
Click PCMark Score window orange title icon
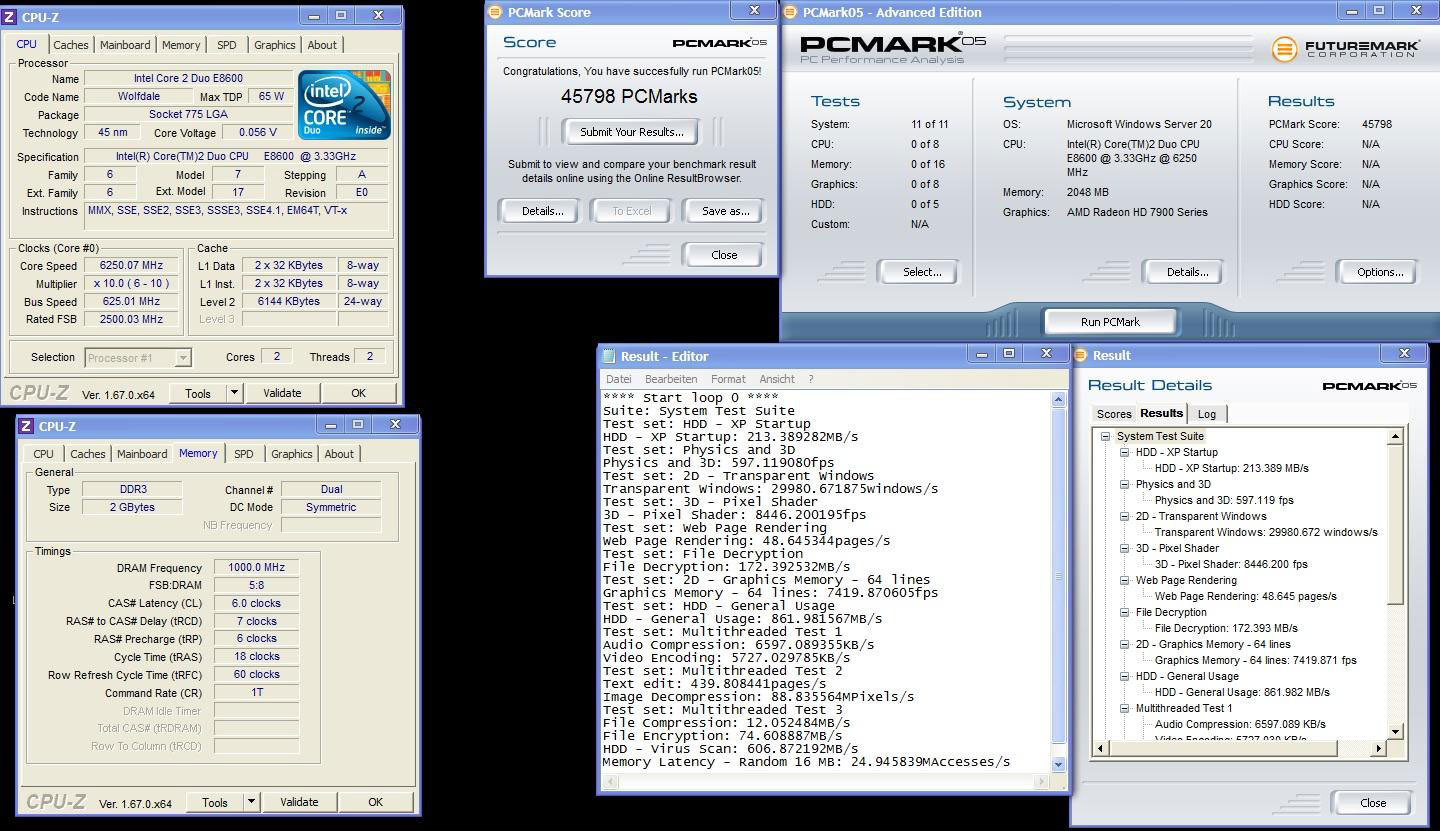click(x=495, y=12)
